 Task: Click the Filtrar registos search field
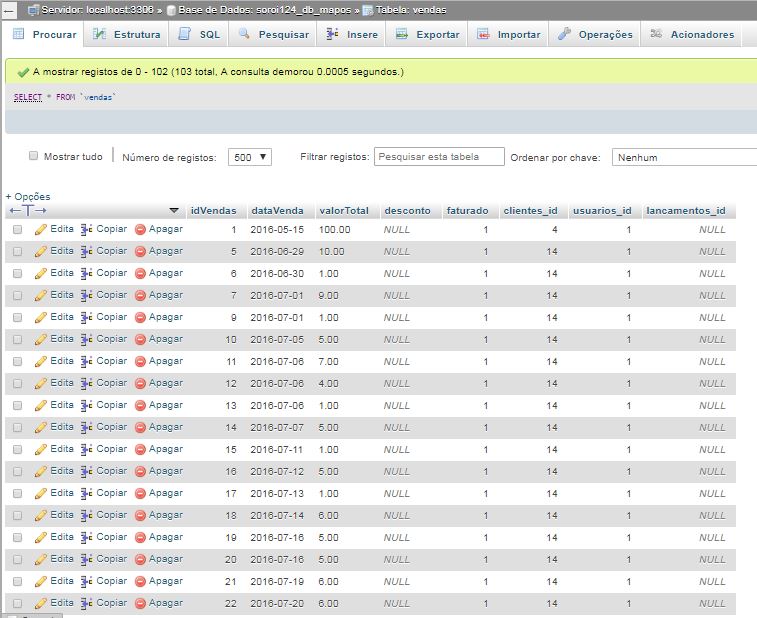click(439, 157)
